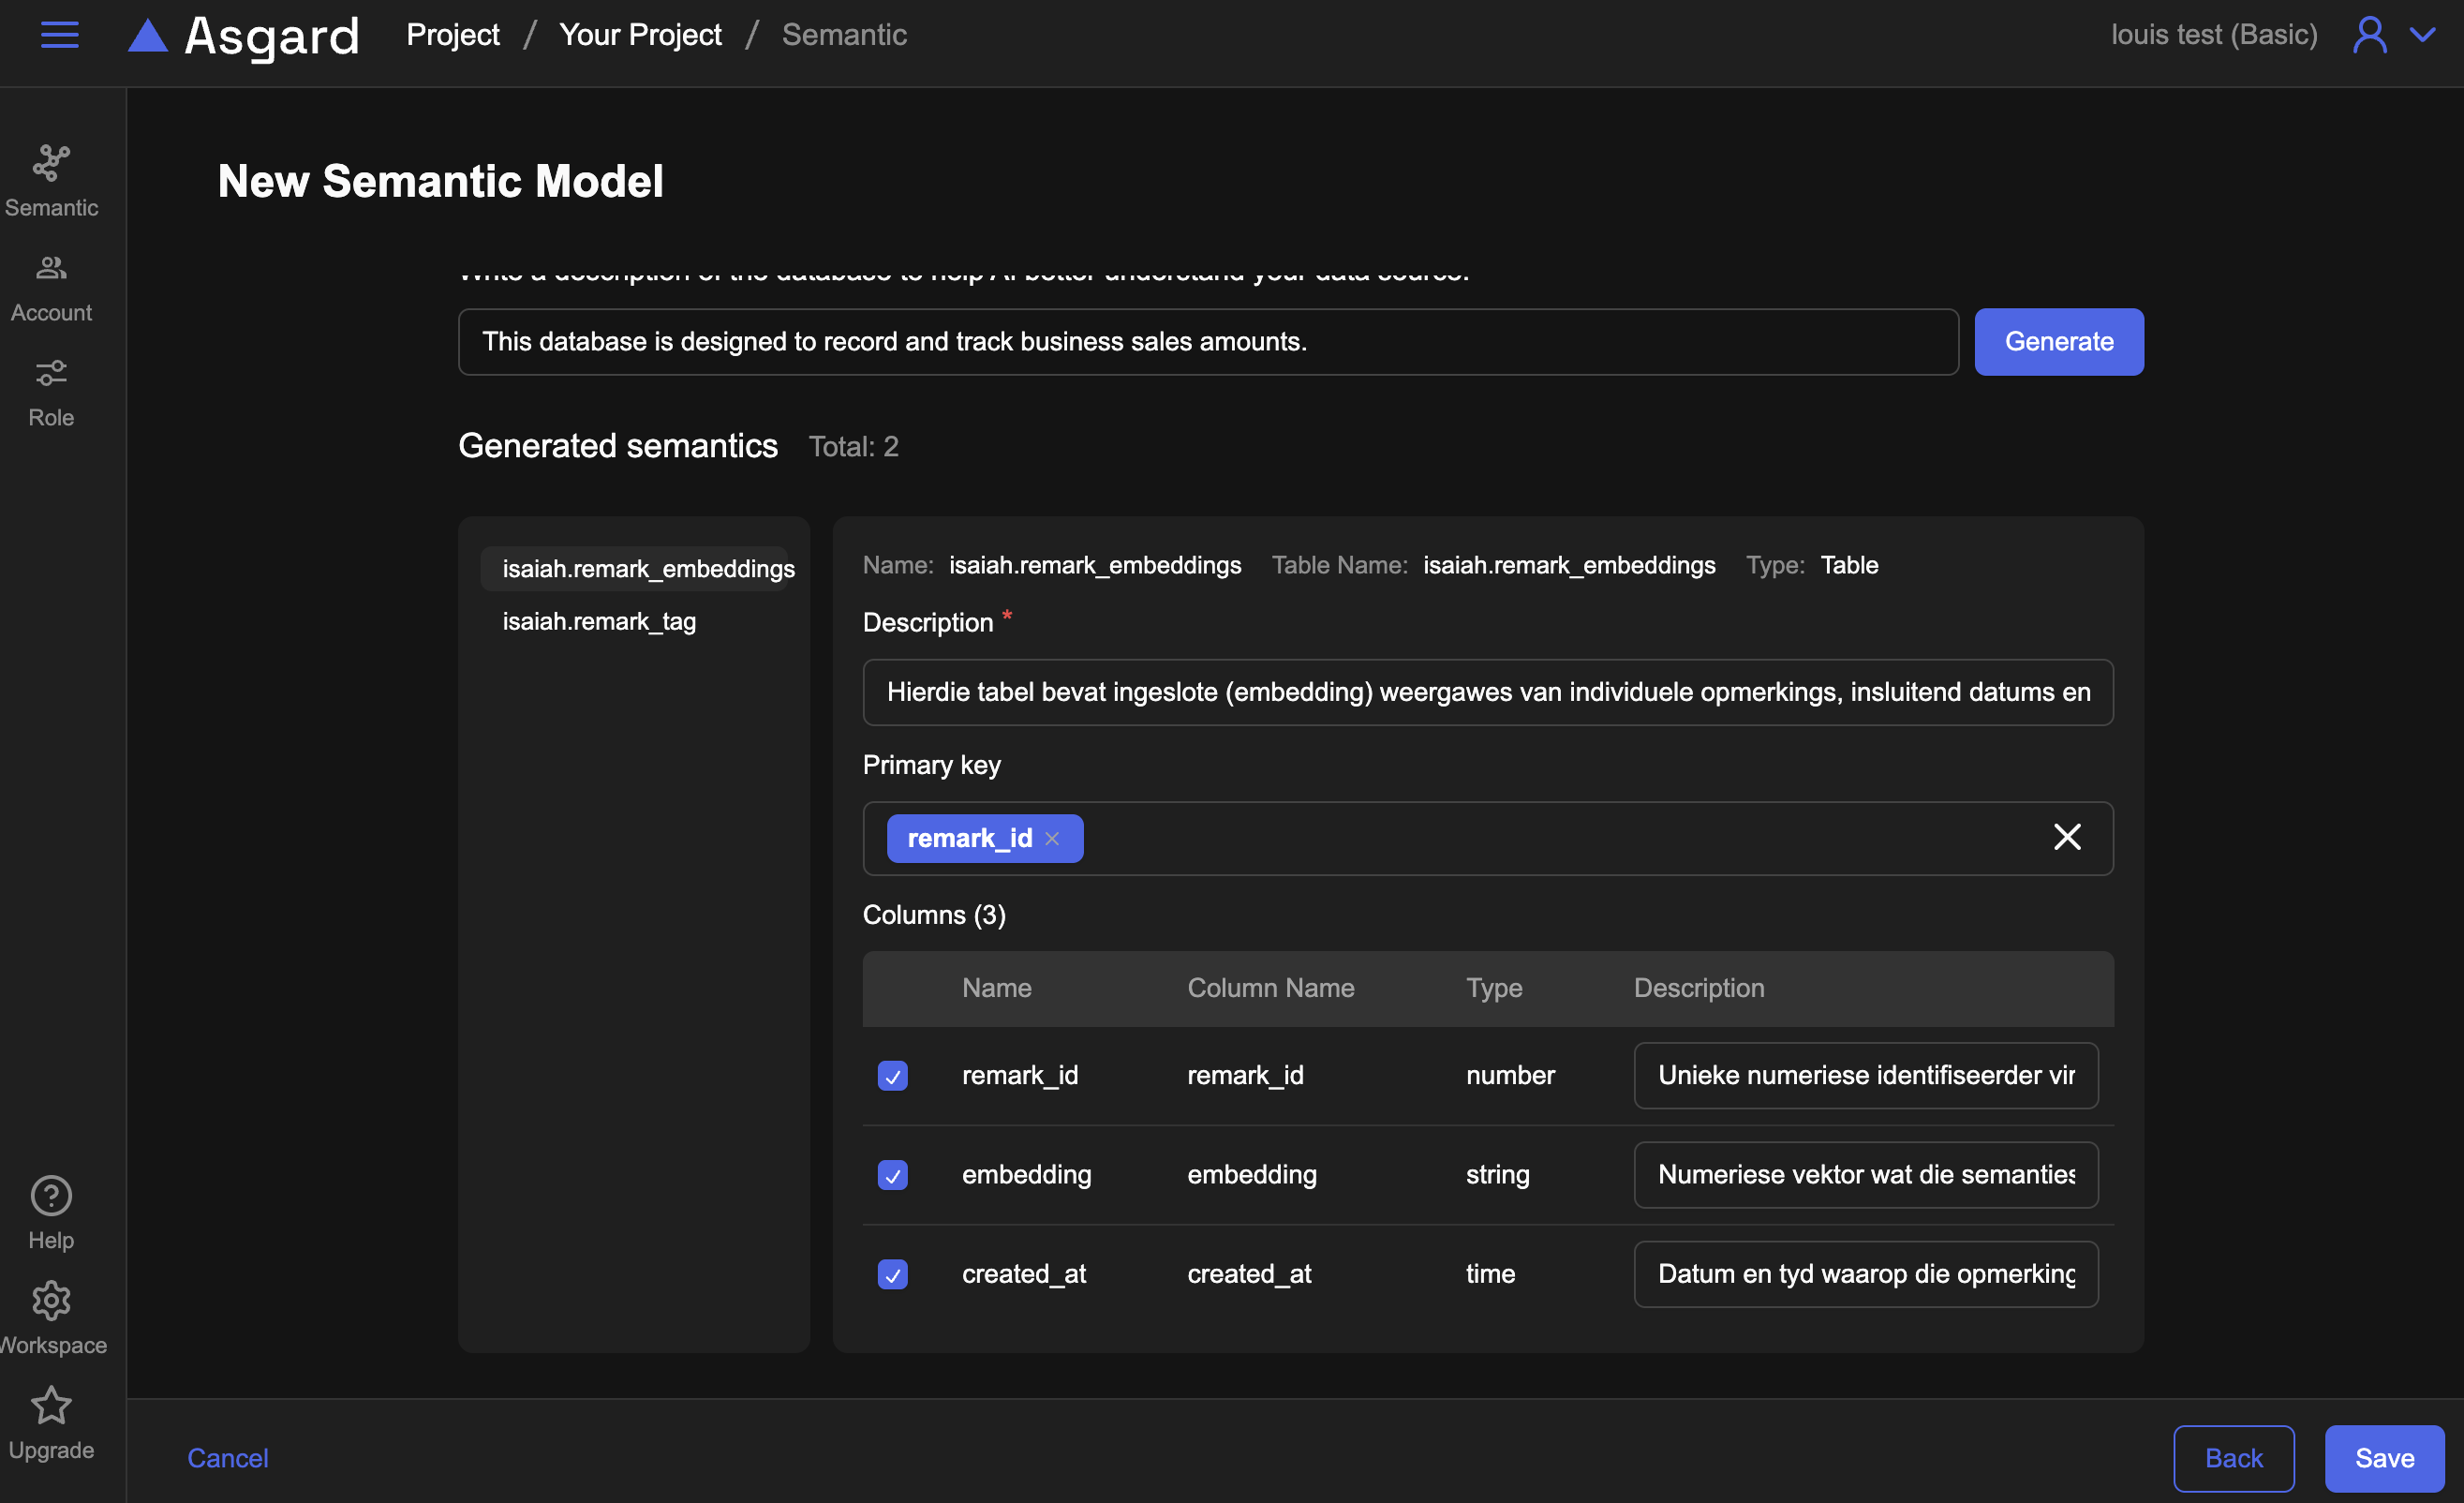Uncheck the created_at column checkbox
The height and width of the screenshot is (1503, 2464).
[x=892, y=1274]
